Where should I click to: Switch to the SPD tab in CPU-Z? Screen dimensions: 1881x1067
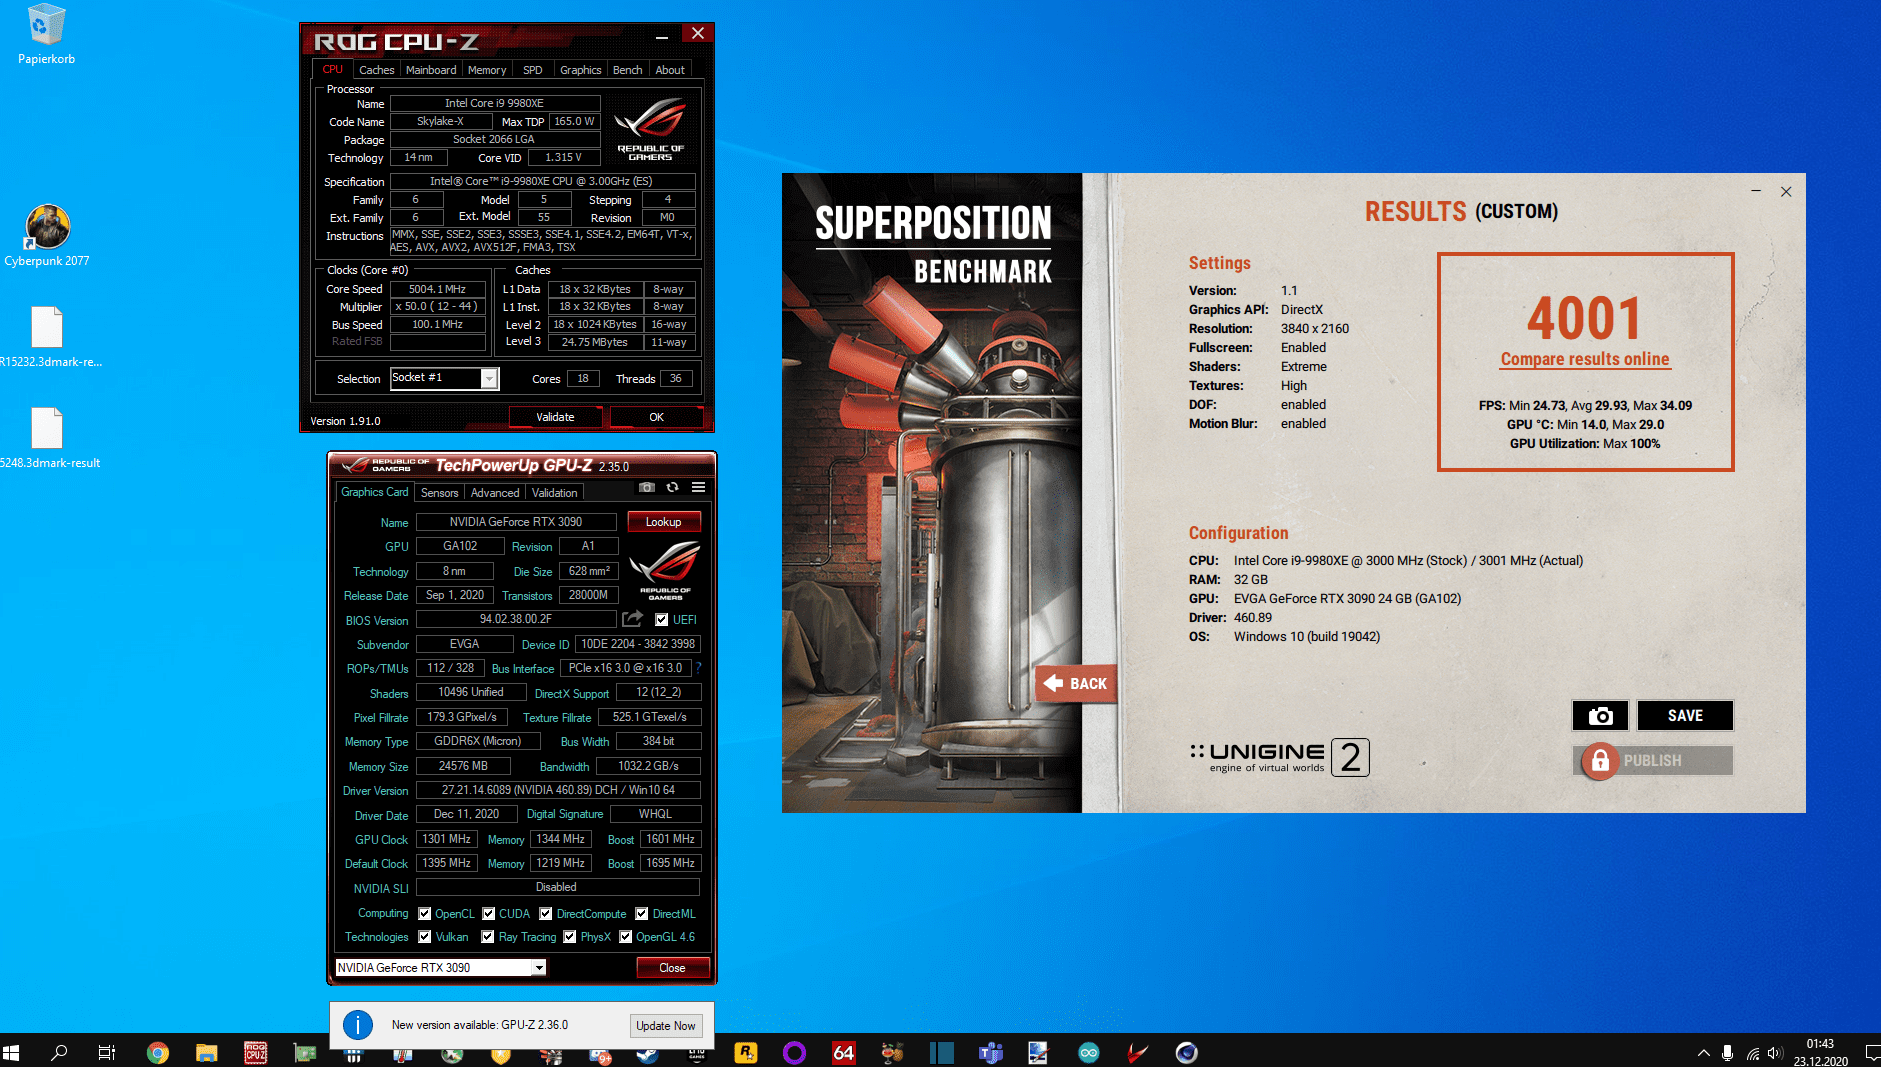click(x=533, y=70)
